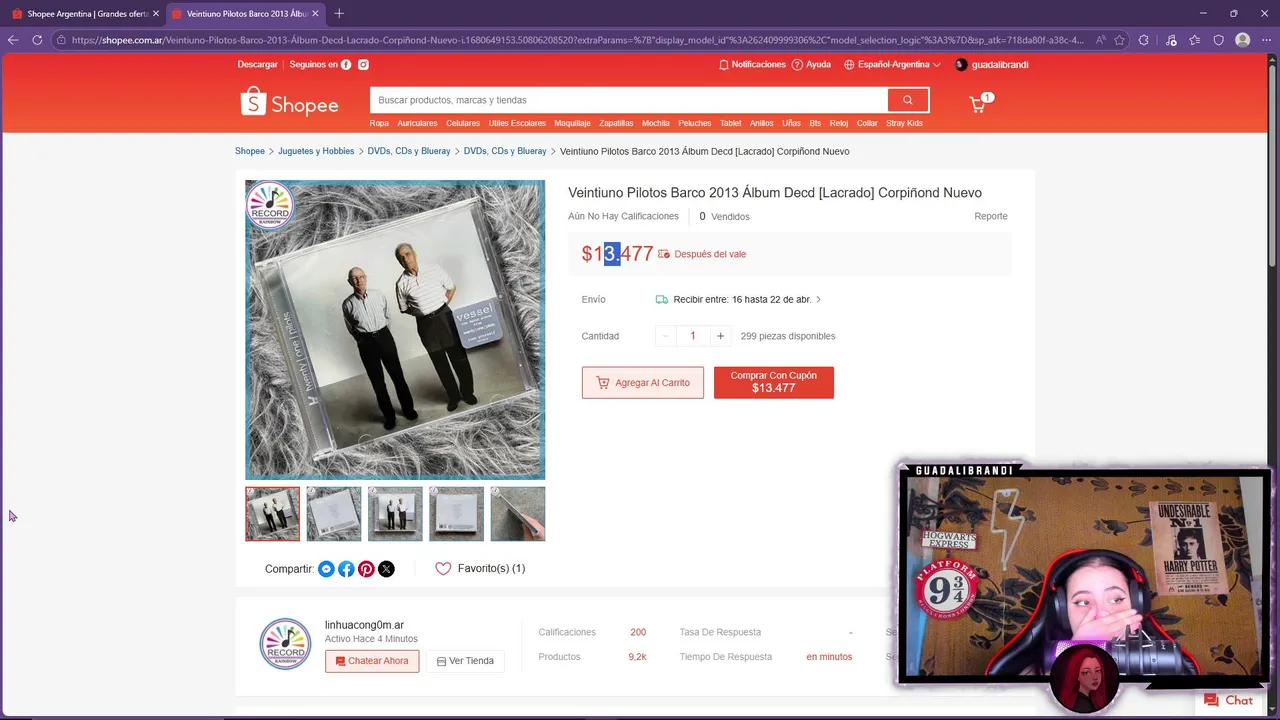Image resolution: width=1280 pixels, height=720 pixels.
Task: Click the Facebook icon beside Seguinos en
Action: pos(346,64)
